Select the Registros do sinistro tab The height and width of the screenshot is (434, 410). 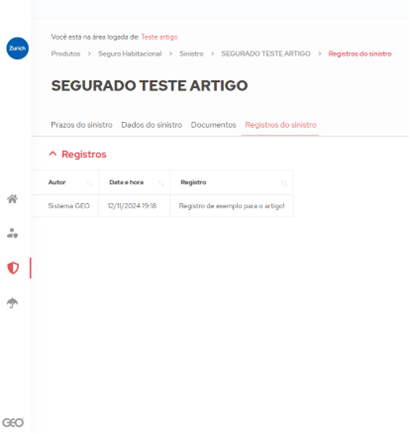point(281,125)
